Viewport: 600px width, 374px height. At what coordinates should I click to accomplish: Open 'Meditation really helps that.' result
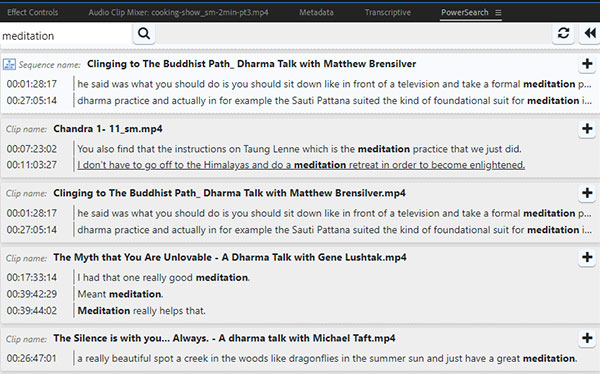141,310
